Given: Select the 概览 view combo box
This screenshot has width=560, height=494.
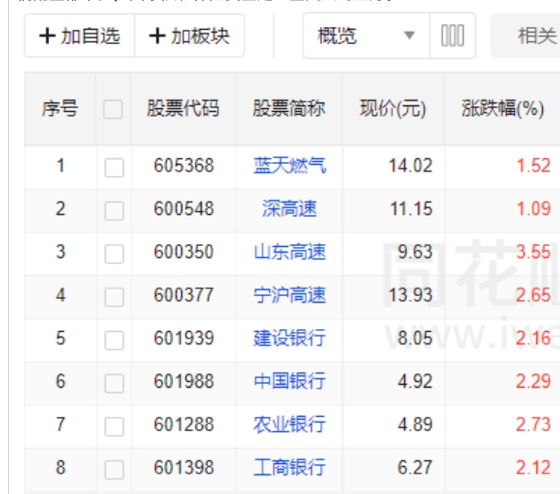Looking at the screenshot, I should point(366,35).
